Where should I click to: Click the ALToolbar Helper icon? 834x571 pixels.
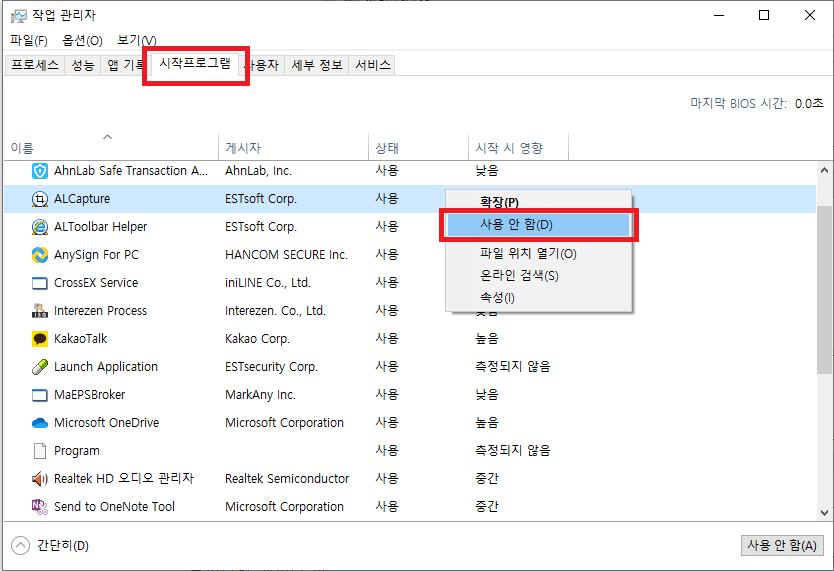pyautogui.click(x=40, y=227)
